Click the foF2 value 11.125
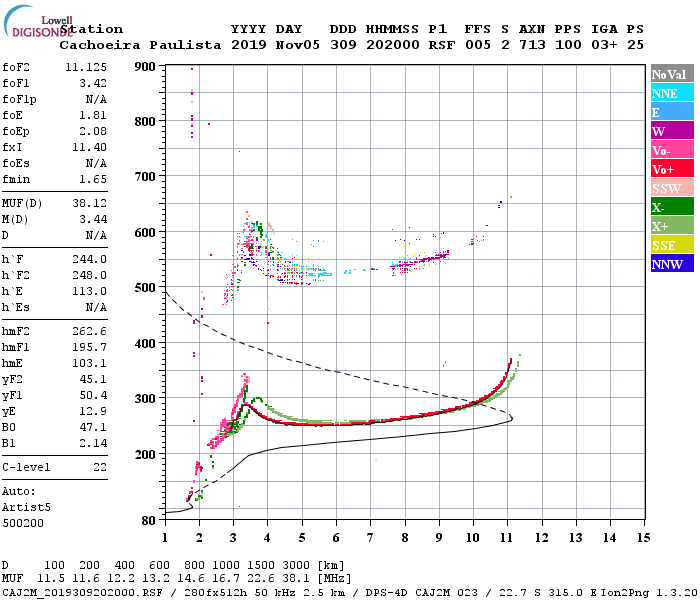The width and height of the screenshot is (700, 600). (86, 67)
